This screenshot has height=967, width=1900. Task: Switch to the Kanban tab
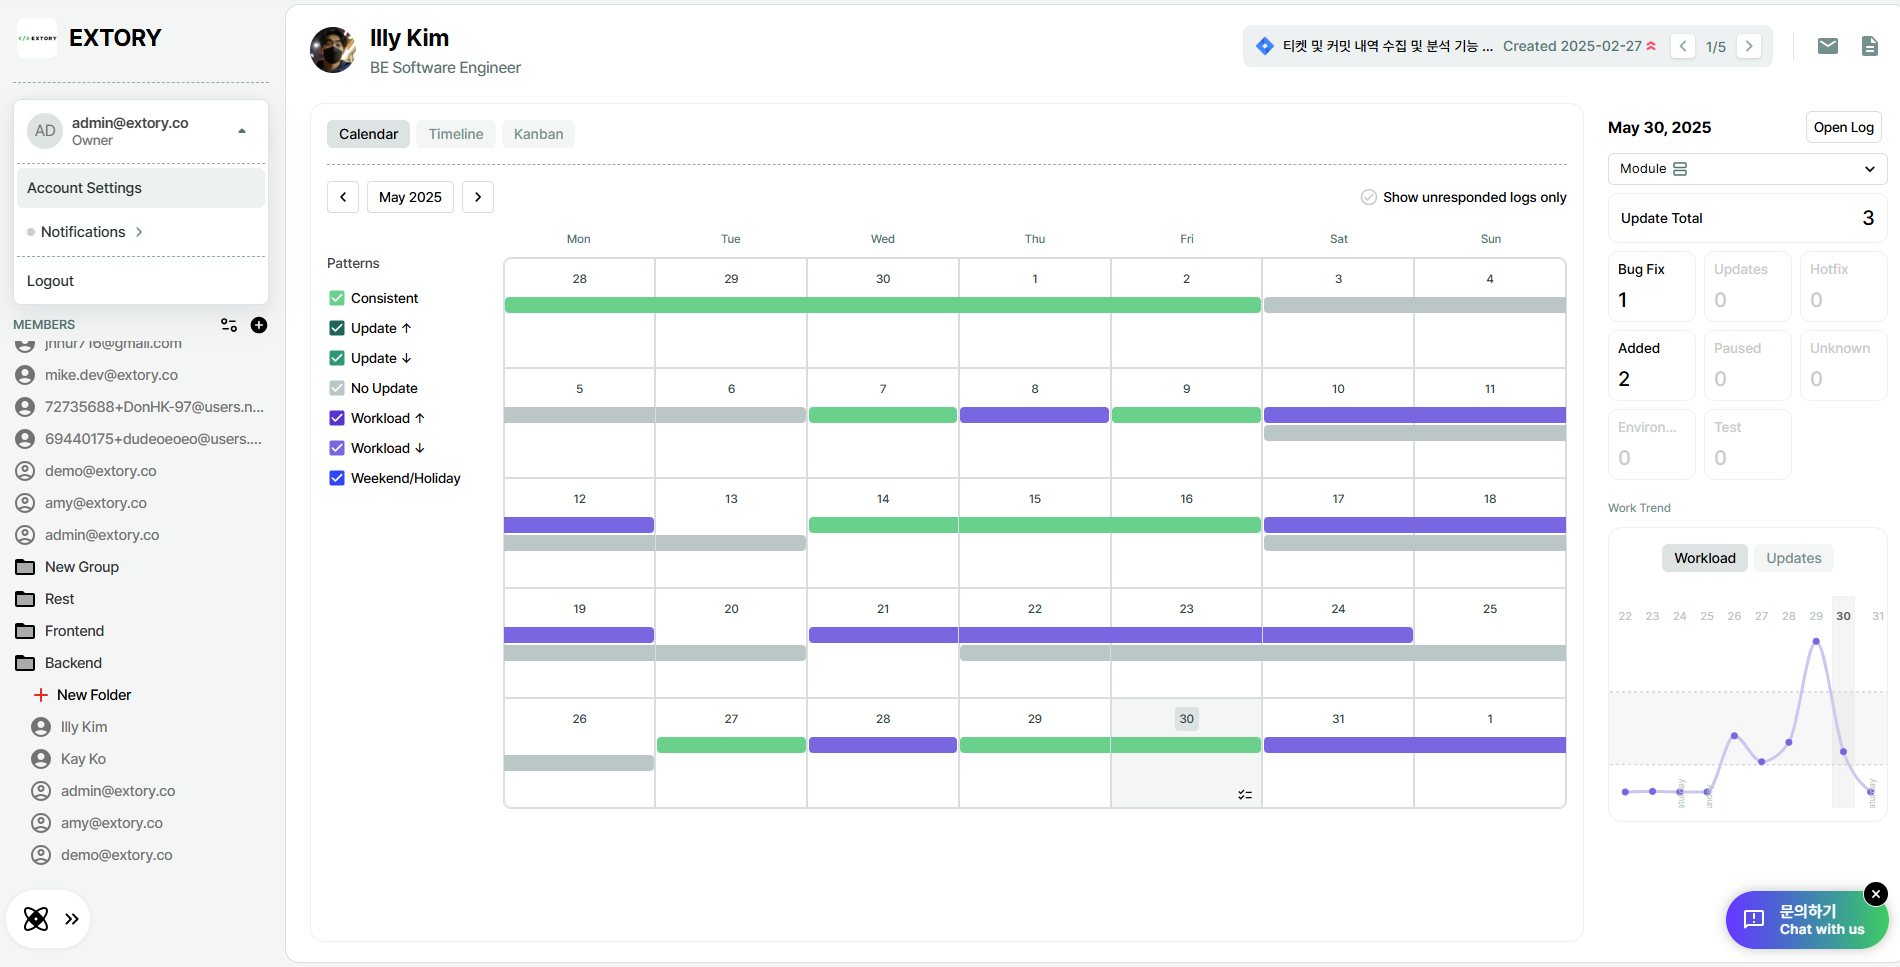click(x=538, y=134)
